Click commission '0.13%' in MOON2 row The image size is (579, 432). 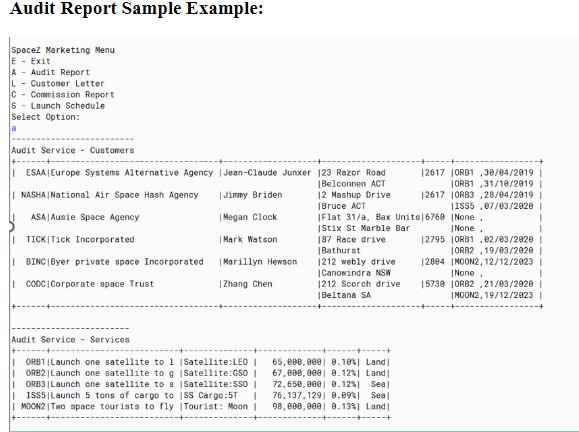[x=343, y=407]
